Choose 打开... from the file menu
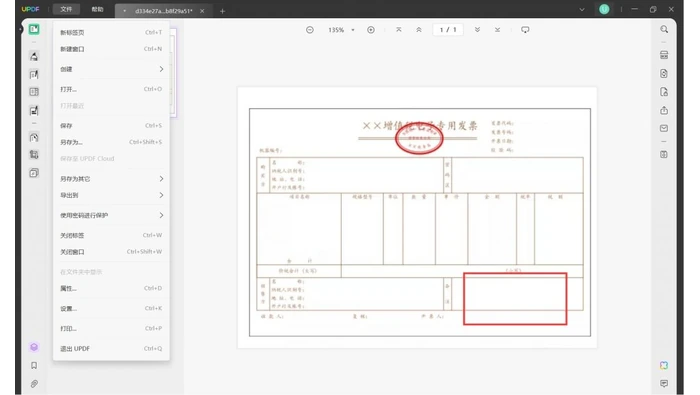 pos(111,89)
